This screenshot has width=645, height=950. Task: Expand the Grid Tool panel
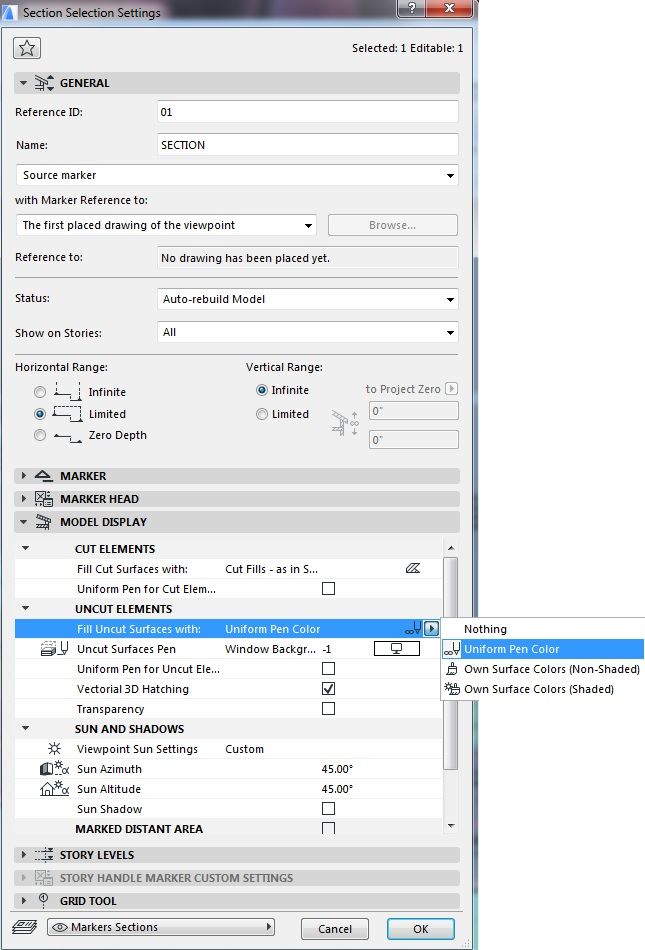[x=24, y=900]
